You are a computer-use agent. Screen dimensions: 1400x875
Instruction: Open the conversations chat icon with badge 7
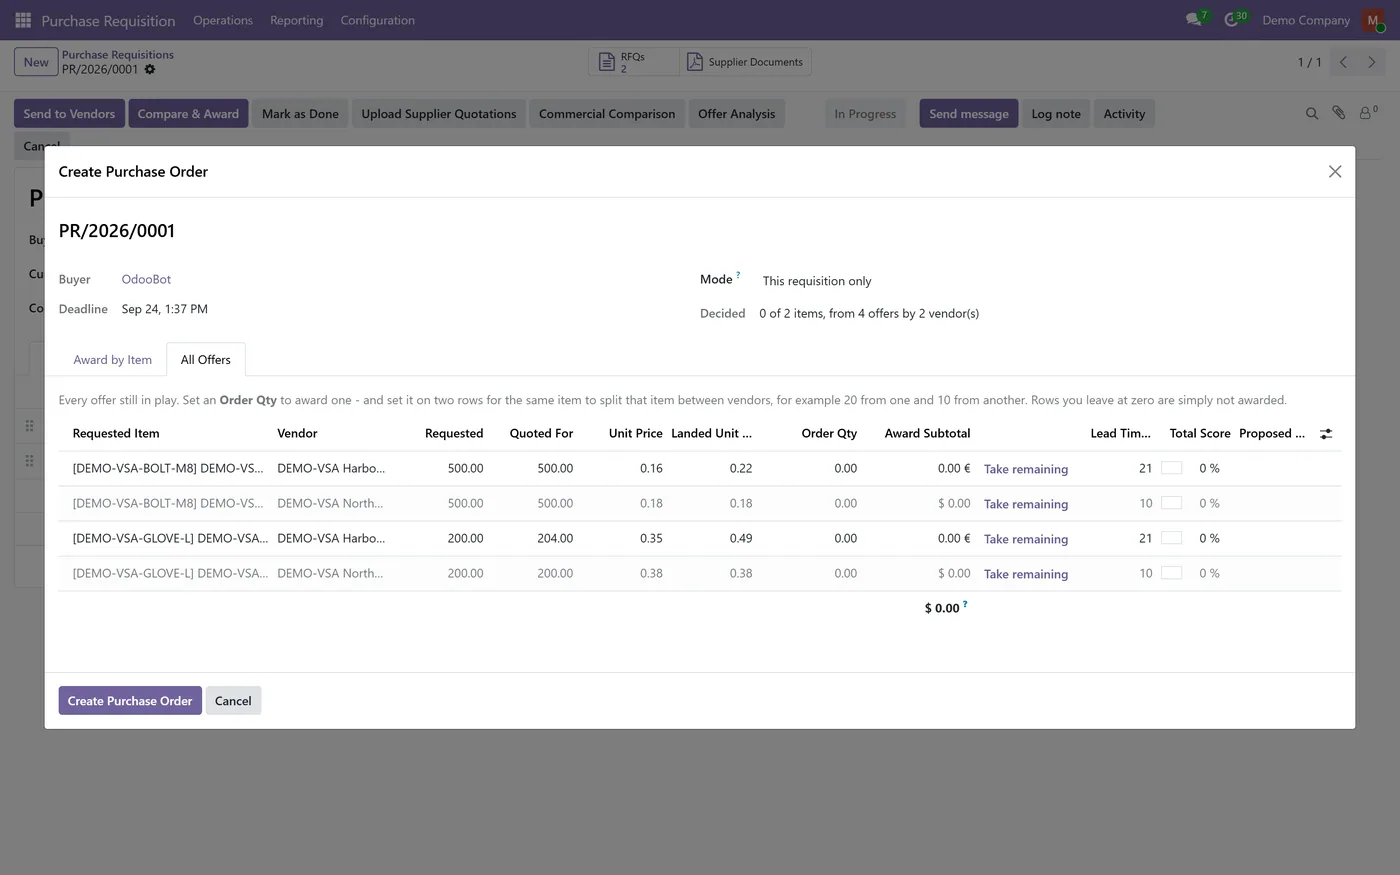[x=1196, y=19]
